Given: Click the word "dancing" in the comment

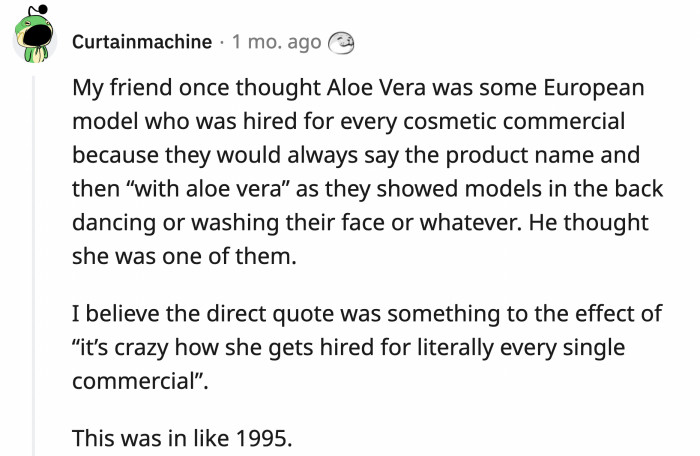Looking at the screenshot, I should pos(105,223).
